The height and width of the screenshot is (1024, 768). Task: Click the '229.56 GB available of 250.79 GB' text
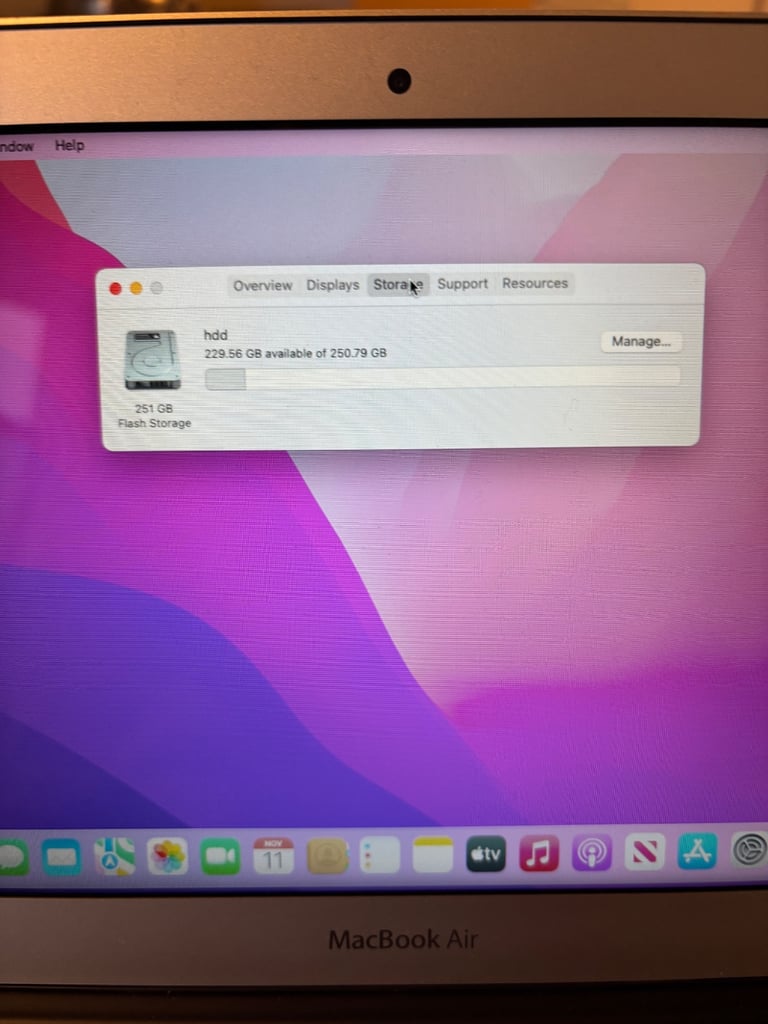click(295, 353)
